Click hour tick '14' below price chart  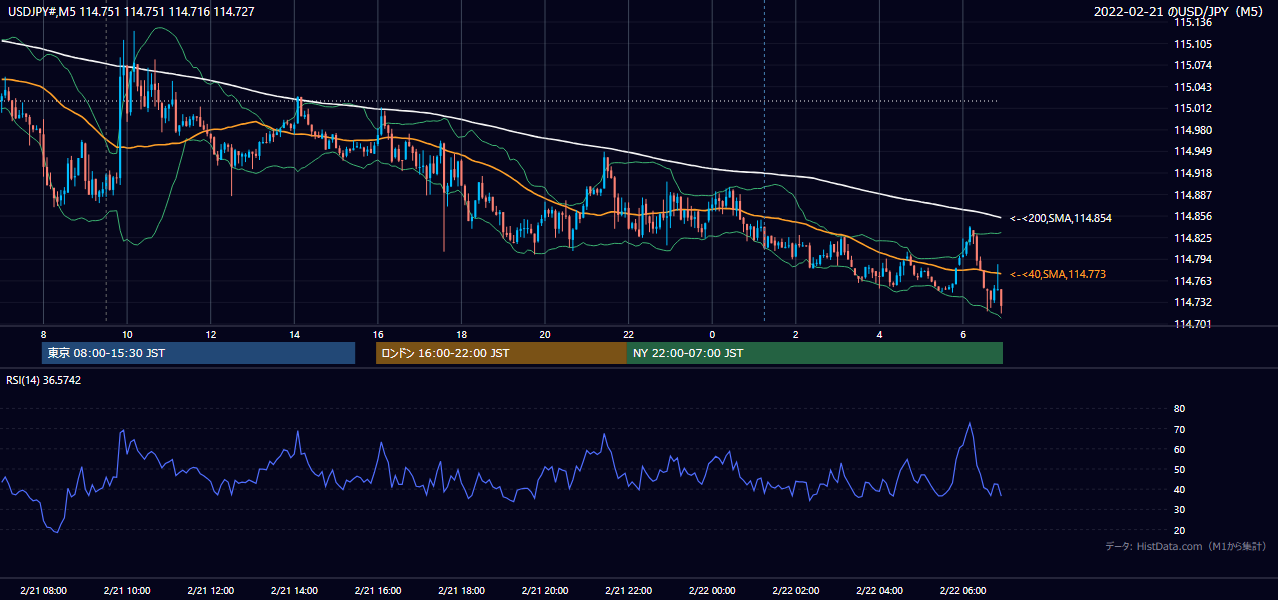tap(294, 333)
